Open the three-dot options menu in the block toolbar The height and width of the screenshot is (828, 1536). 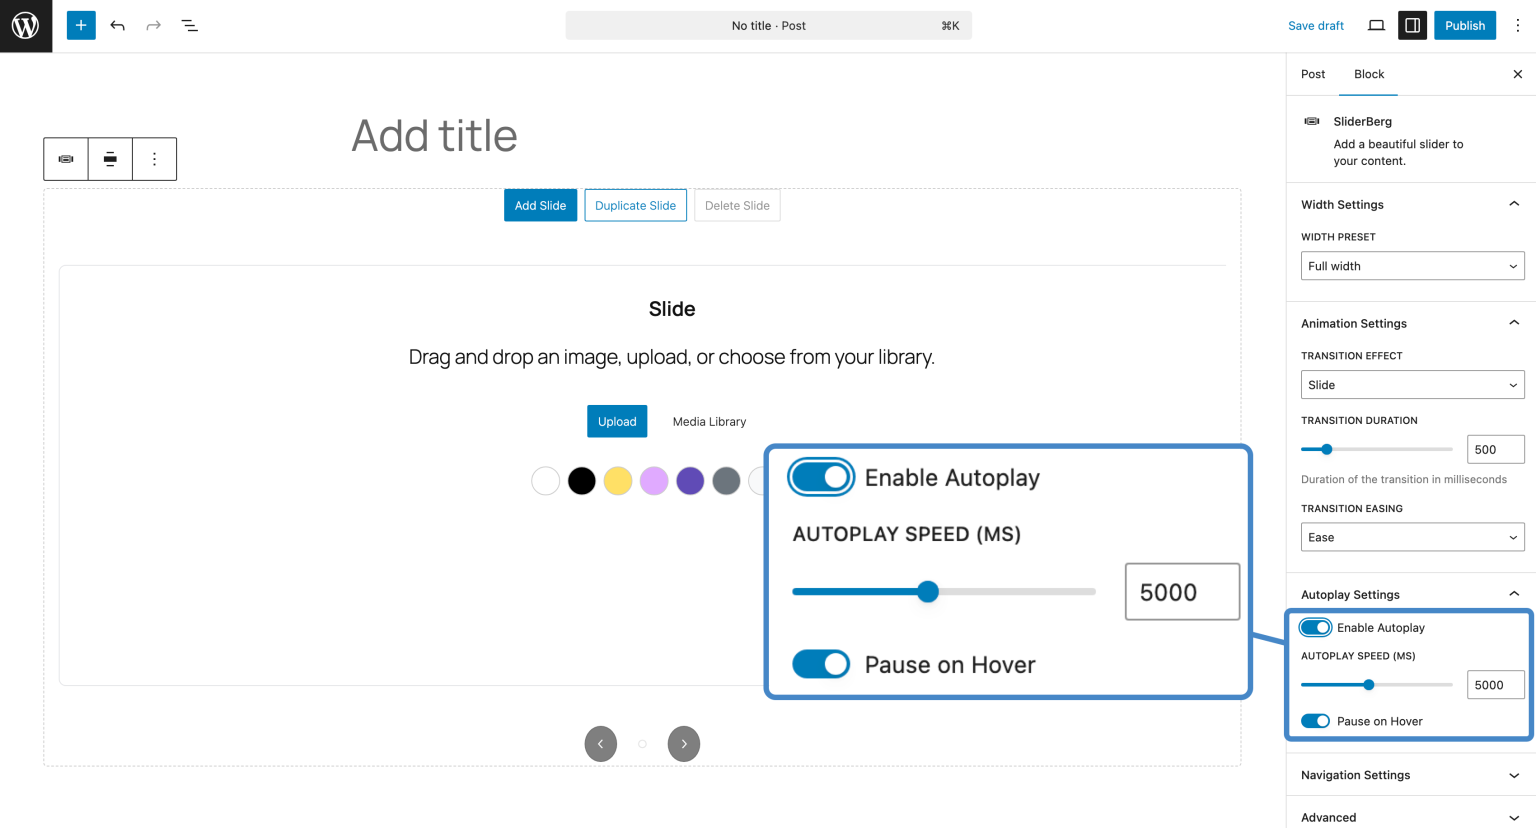point(154,159)
